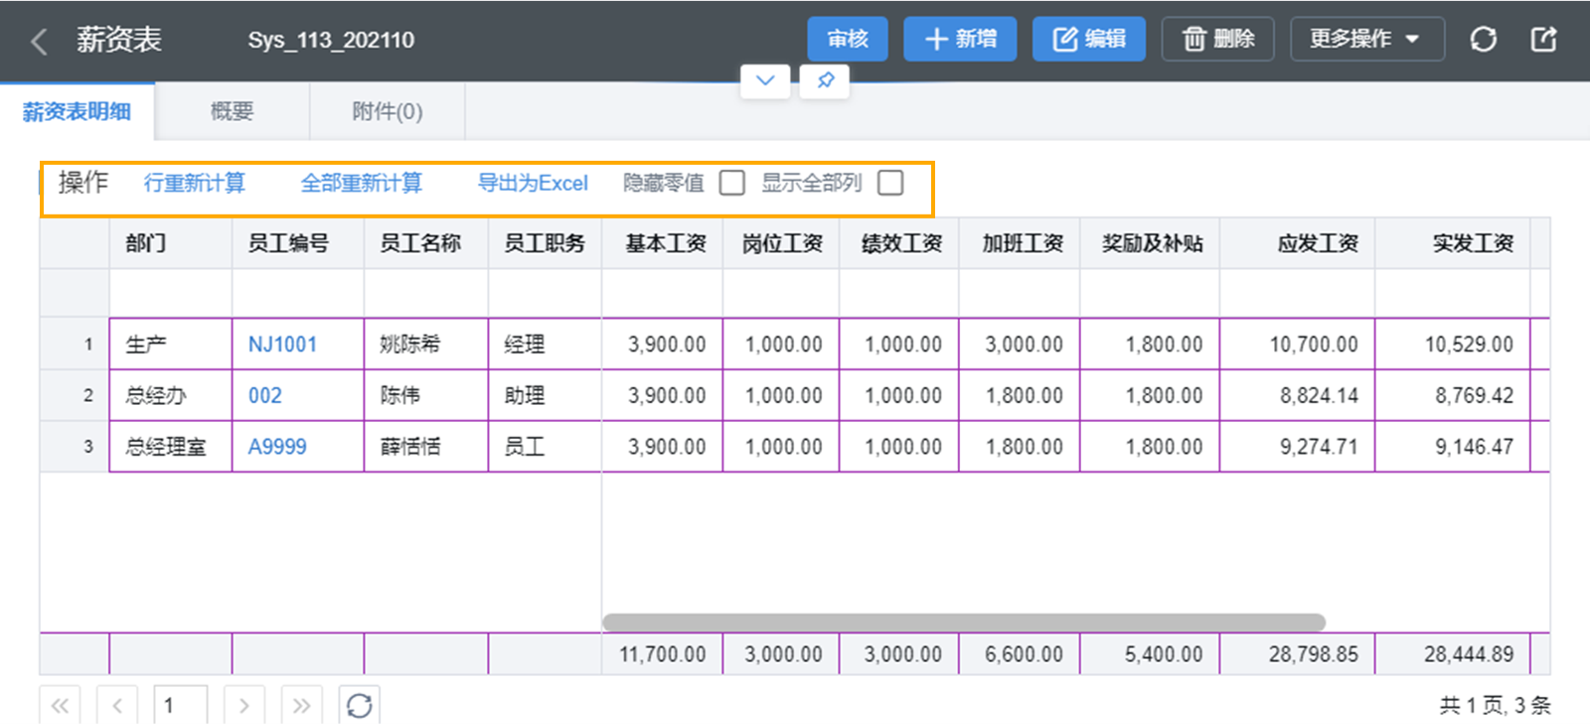Image resolution: width=1590 pixels, height=724 pixels.
Task: Click the refresh icon in the top bar
Action: coord(1483,39)
